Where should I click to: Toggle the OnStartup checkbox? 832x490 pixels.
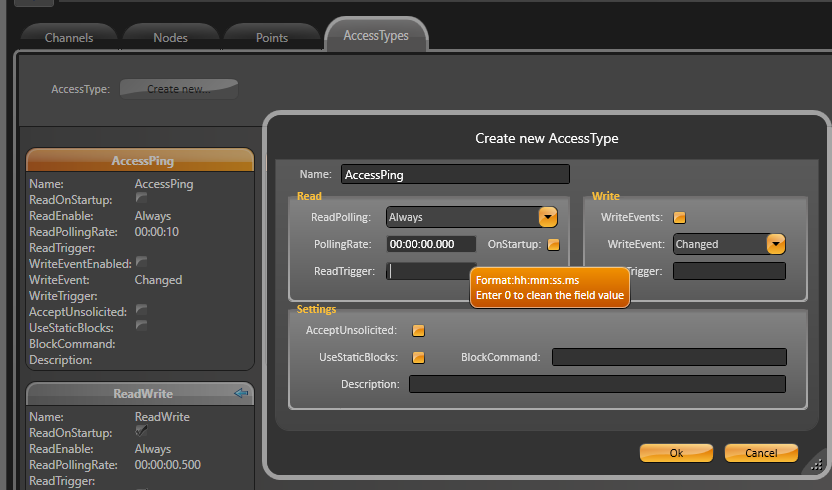[x=554, y=244]
